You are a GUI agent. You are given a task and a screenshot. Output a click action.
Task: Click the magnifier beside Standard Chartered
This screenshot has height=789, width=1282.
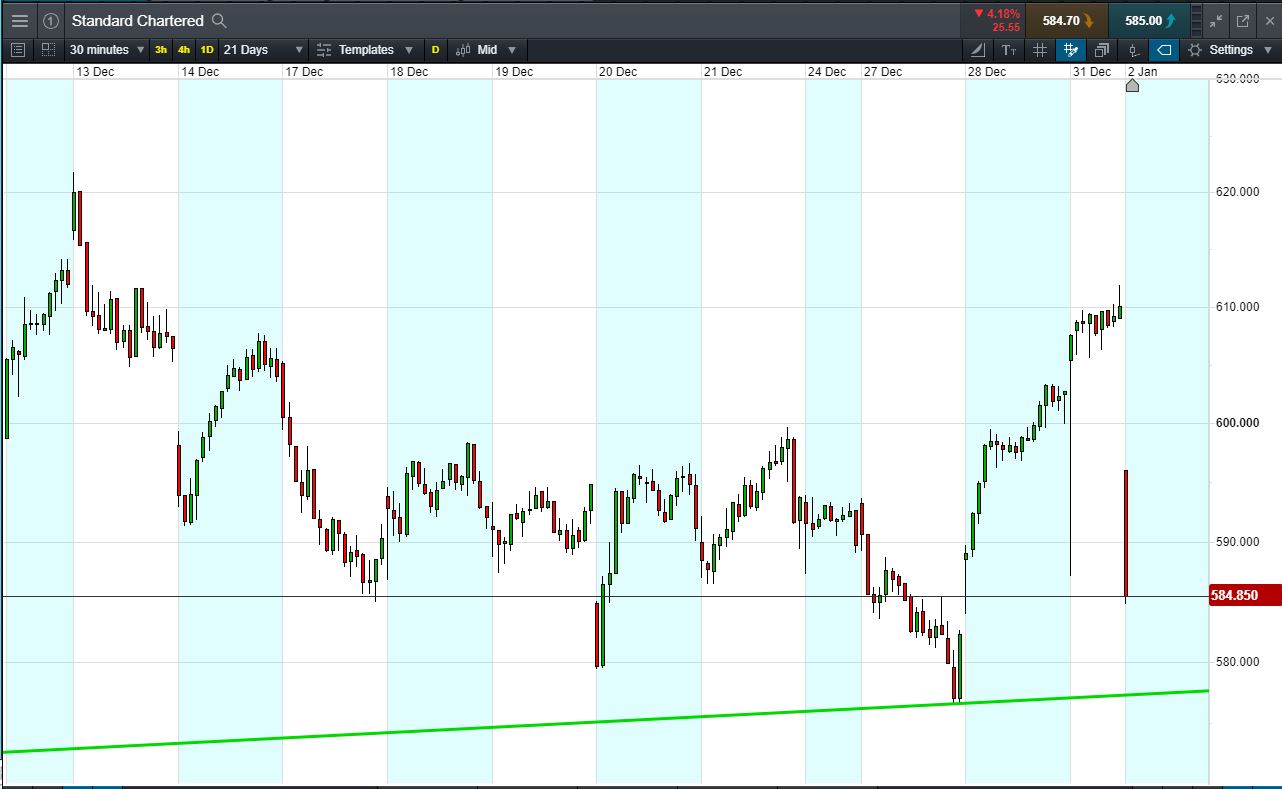click(220, 20)
